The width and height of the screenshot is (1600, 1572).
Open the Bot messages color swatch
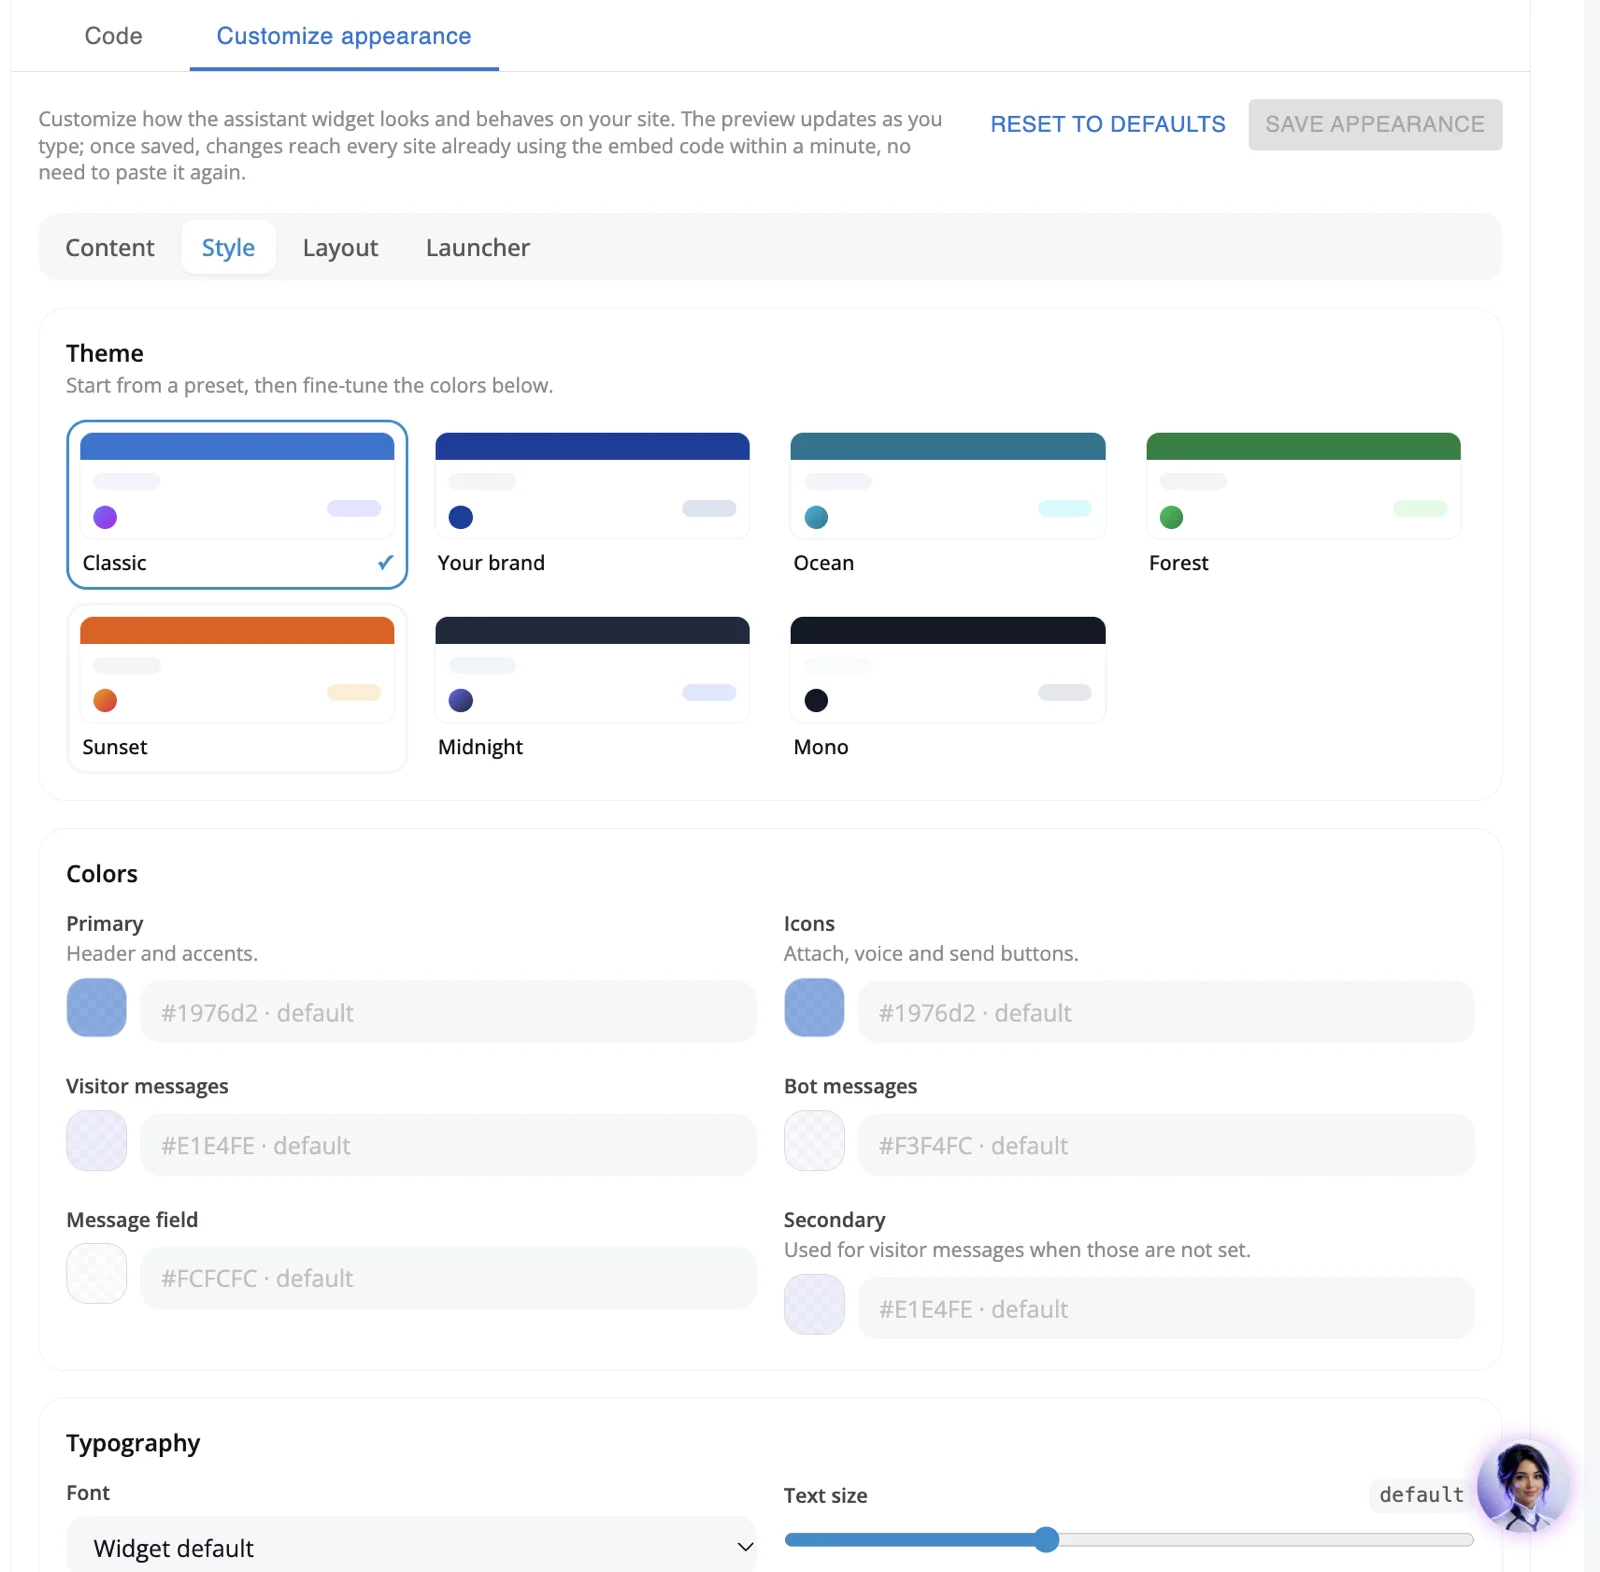tap(814, 1140)
